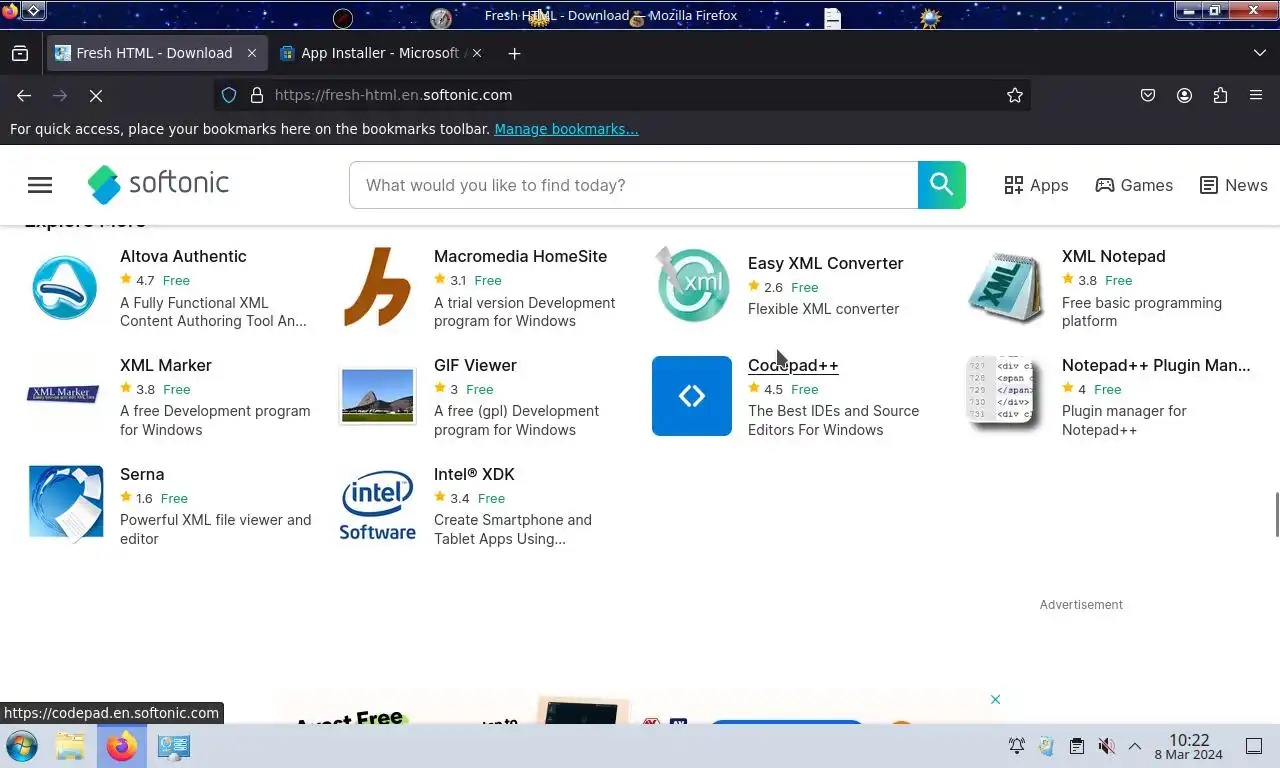
Task: Expand hidden tray icons chevron
Action: [x=1135, y=746]
